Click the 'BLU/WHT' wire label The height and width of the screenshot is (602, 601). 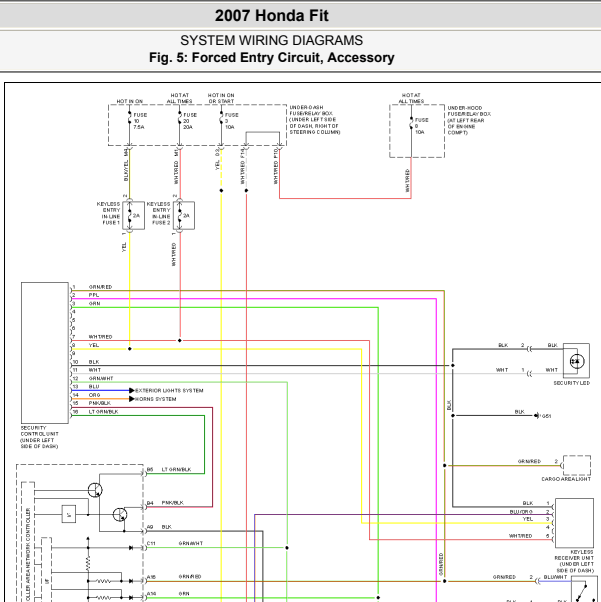pos(555,577)
